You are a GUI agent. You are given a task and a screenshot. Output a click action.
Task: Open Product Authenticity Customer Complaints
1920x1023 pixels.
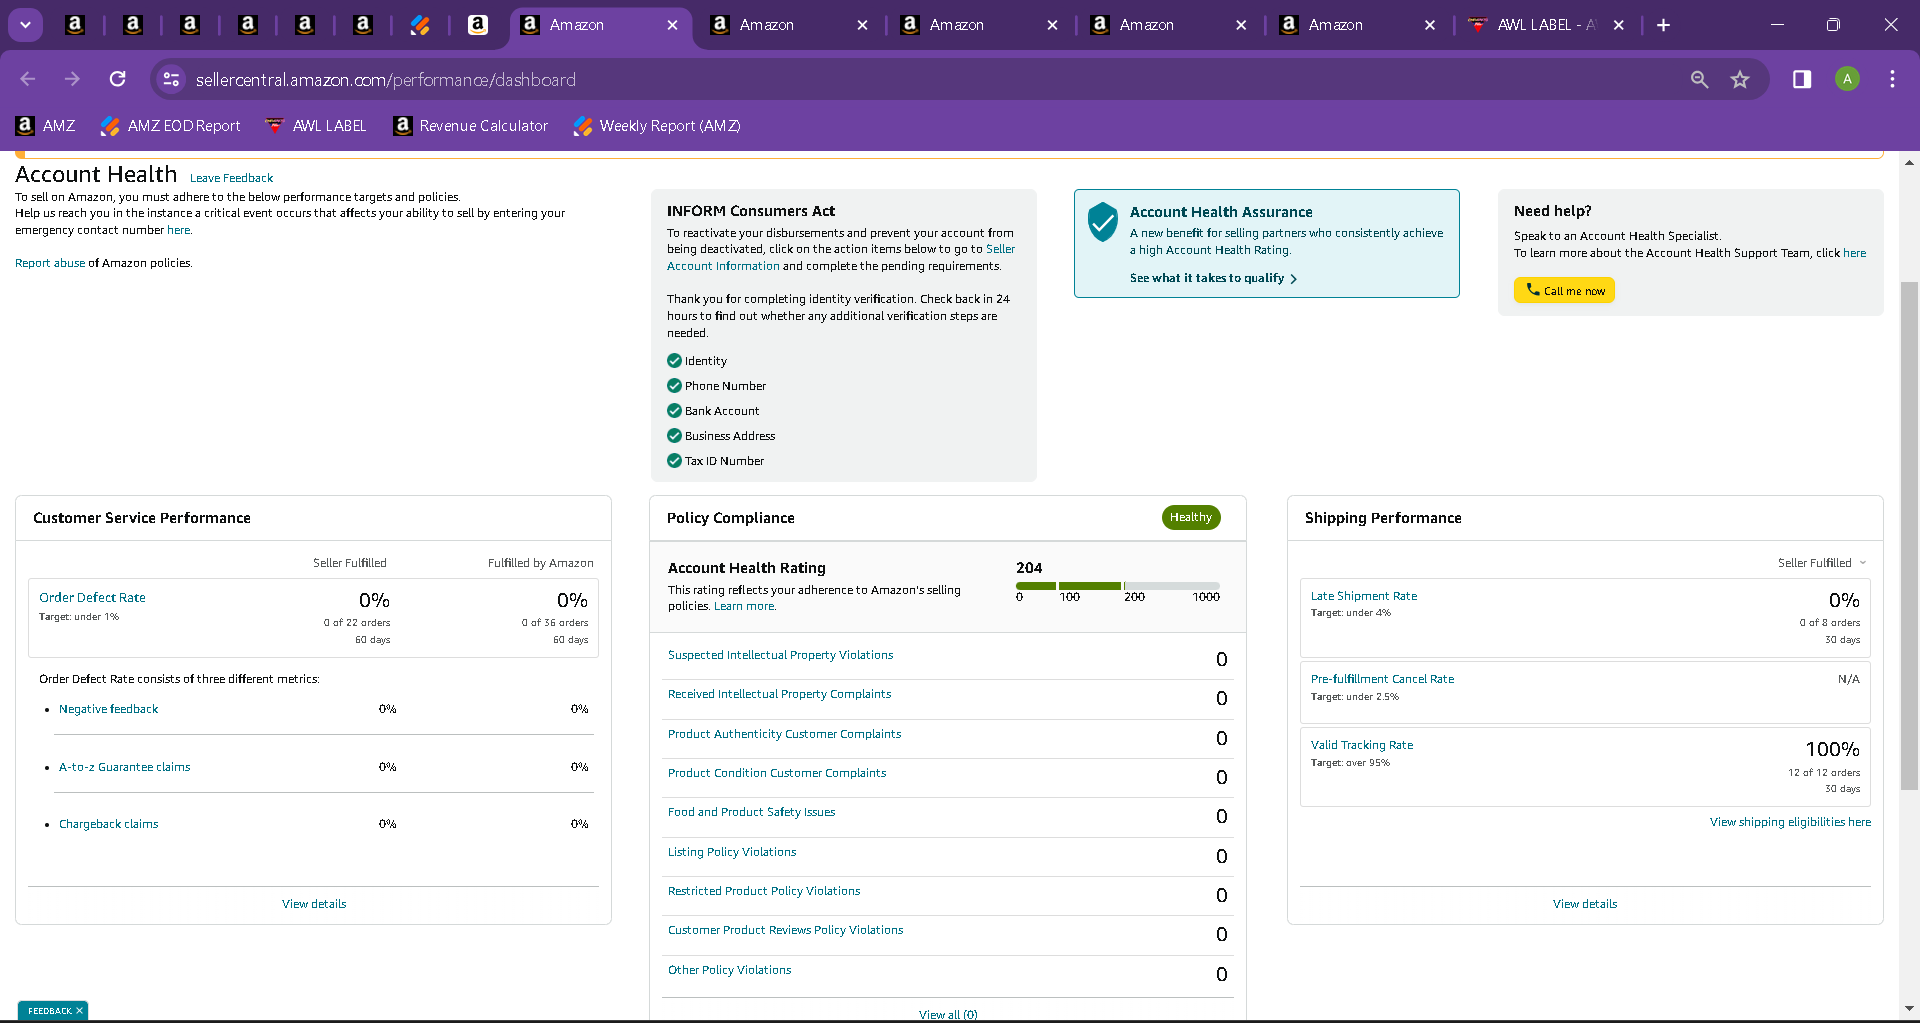(784, 734)
